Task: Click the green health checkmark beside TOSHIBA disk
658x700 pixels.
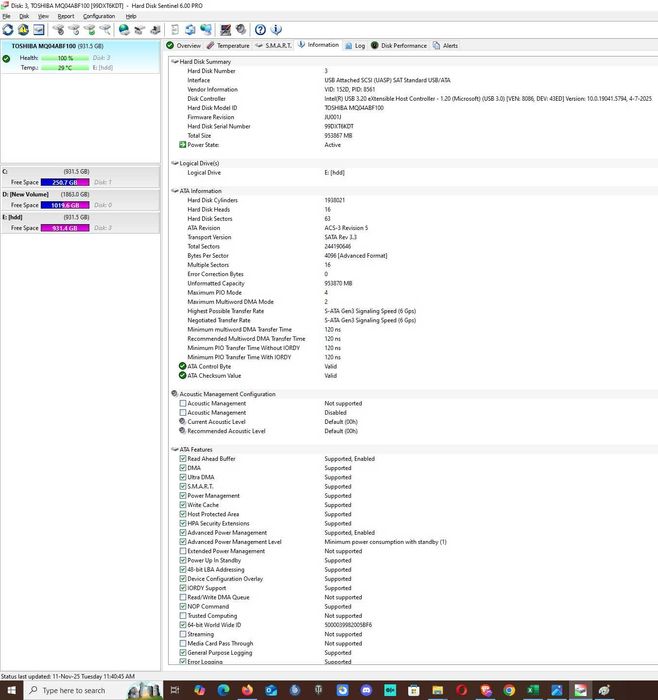Action: click(6, 58)
